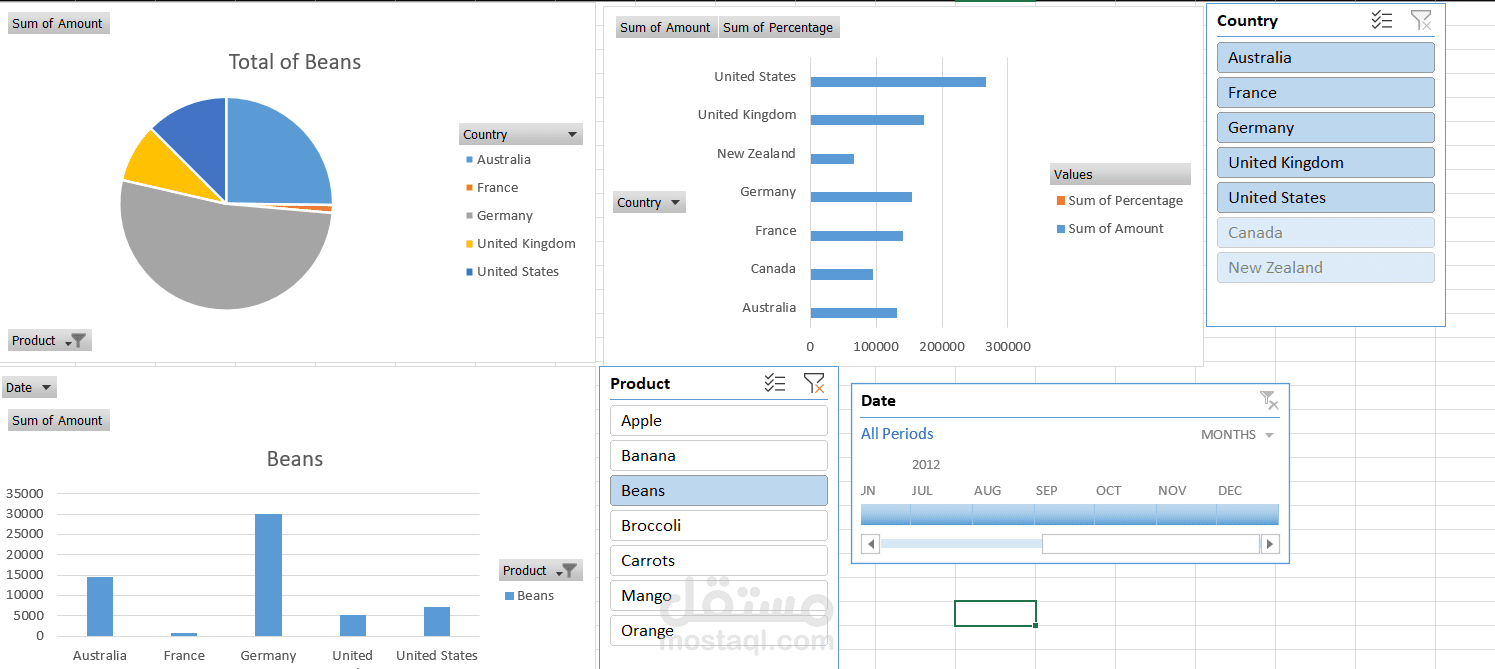Select OCT on the Date timeline
This screenshot has width=1495, height=669.
(1125, 514)
